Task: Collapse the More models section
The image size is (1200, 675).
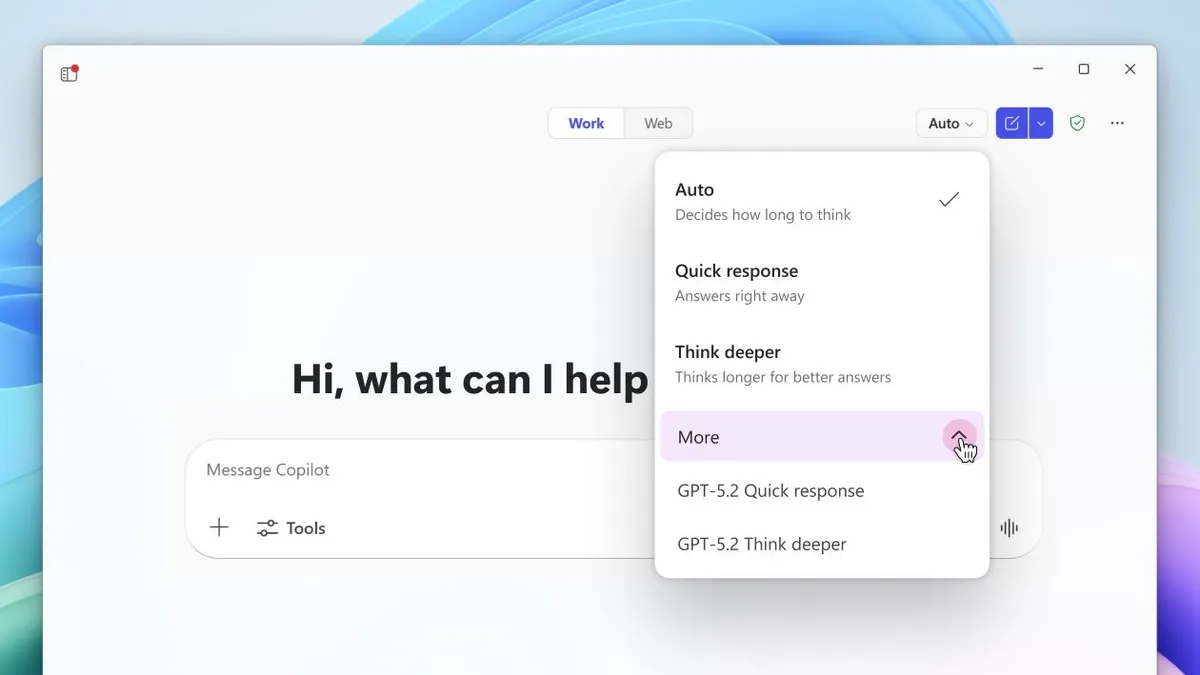Action: coord(960,437)
